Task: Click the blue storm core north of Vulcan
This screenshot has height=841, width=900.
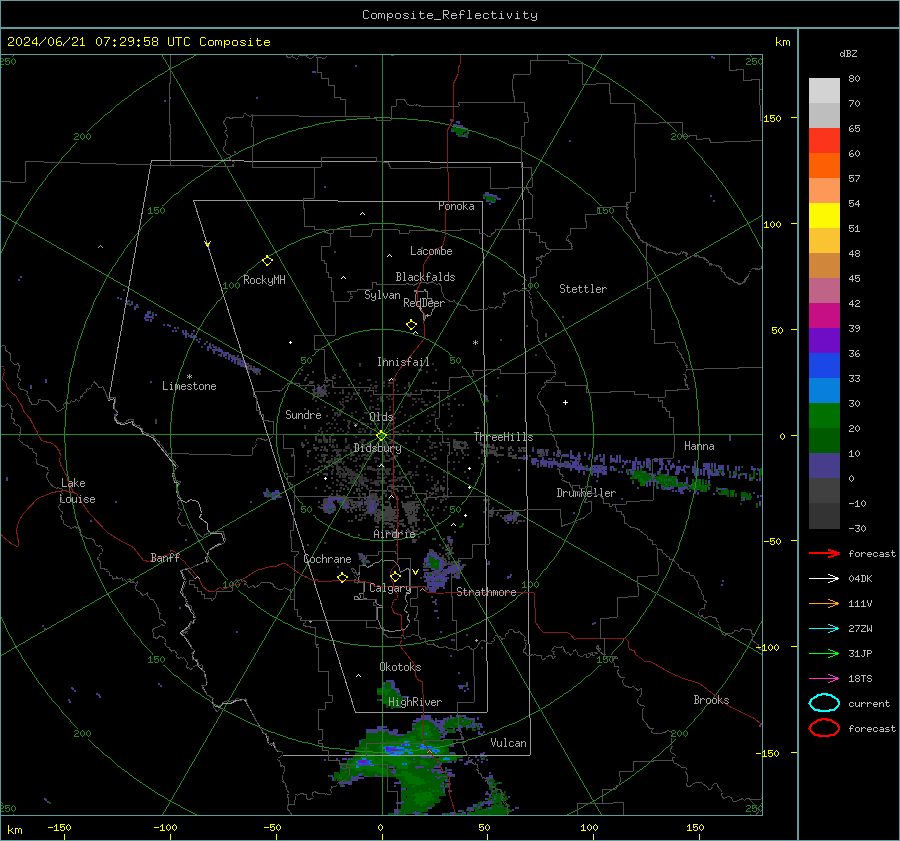Action: 405,749
